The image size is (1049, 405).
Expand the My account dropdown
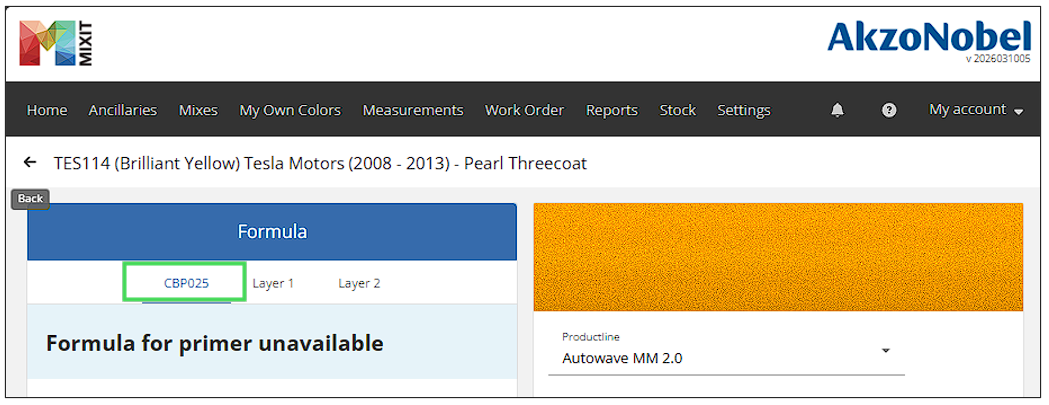[x=976, y=110]
